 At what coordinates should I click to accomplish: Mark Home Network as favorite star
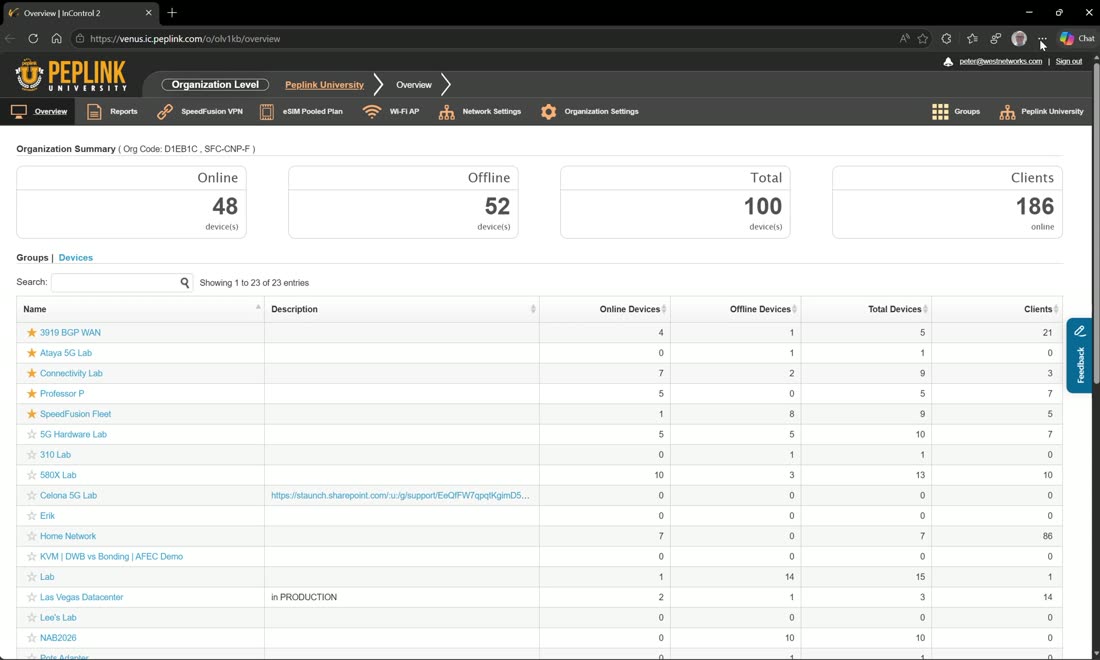click(x=32, y=536)
